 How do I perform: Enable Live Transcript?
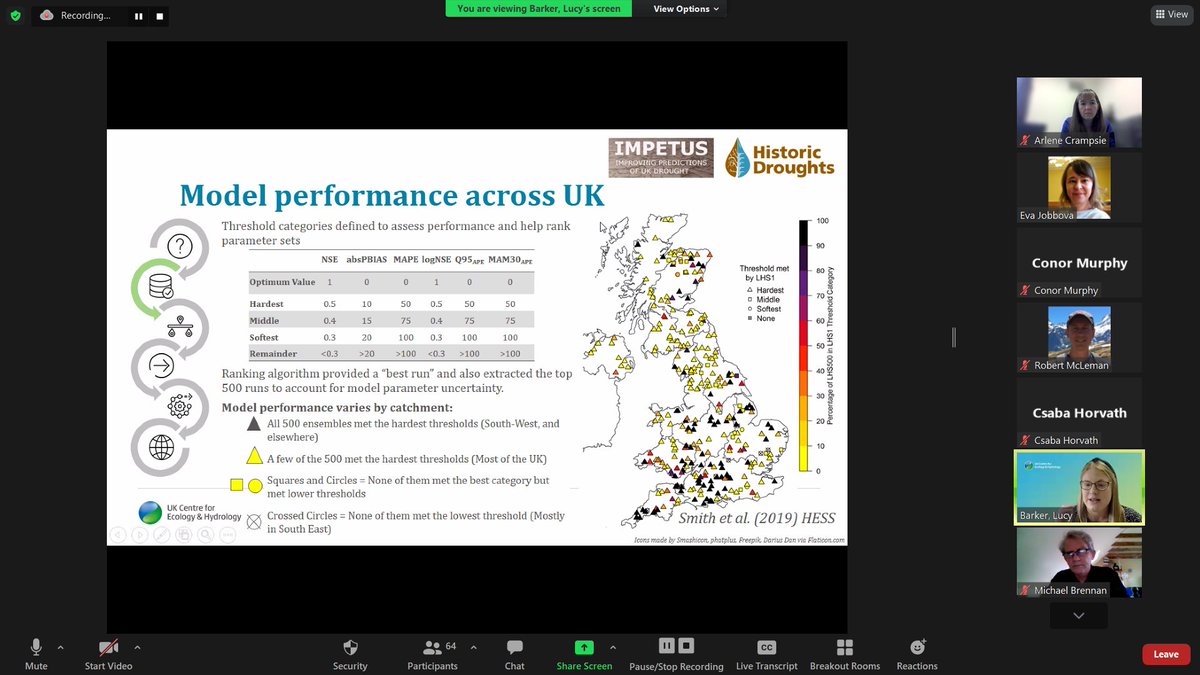[x=766, y=653]
